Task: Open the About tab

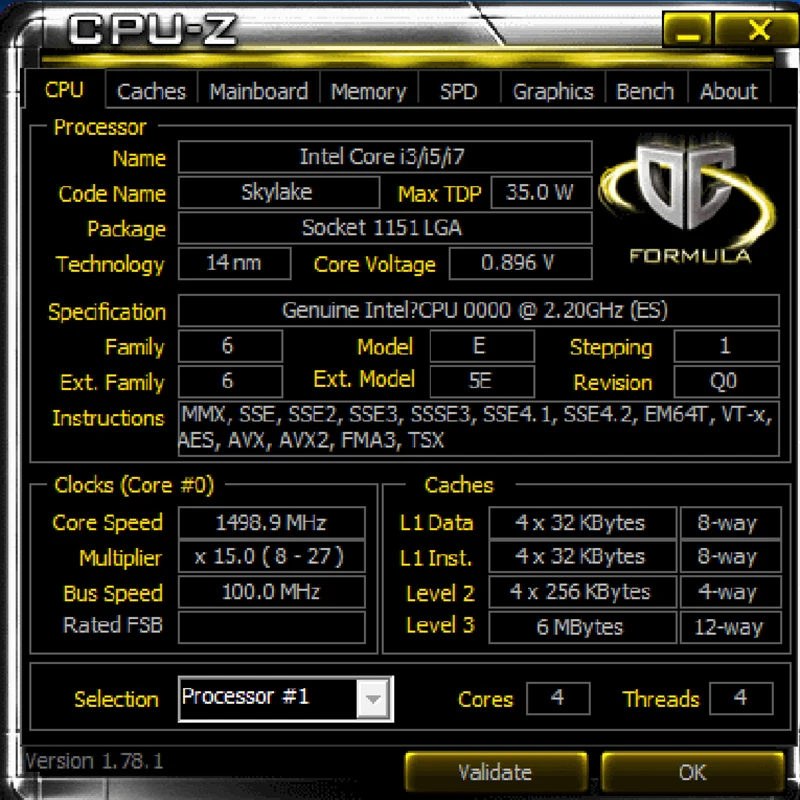Action: pos(729,91)
